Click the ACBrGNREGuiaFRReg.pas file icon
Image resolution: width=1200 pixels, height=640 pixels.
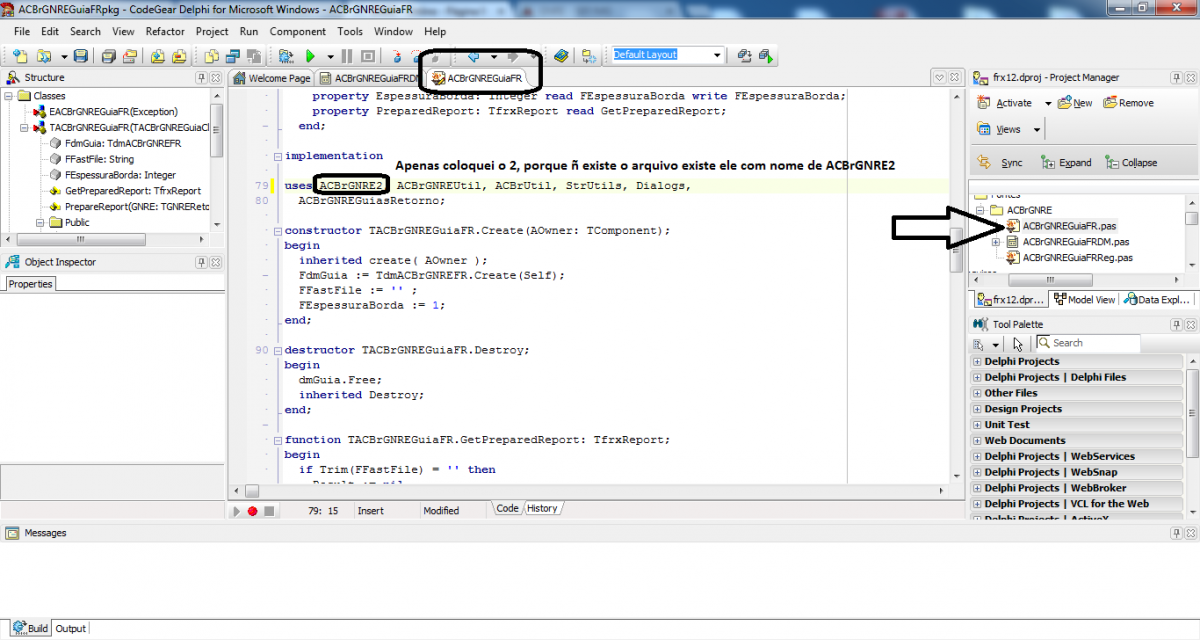click(x=1013, y=258)
